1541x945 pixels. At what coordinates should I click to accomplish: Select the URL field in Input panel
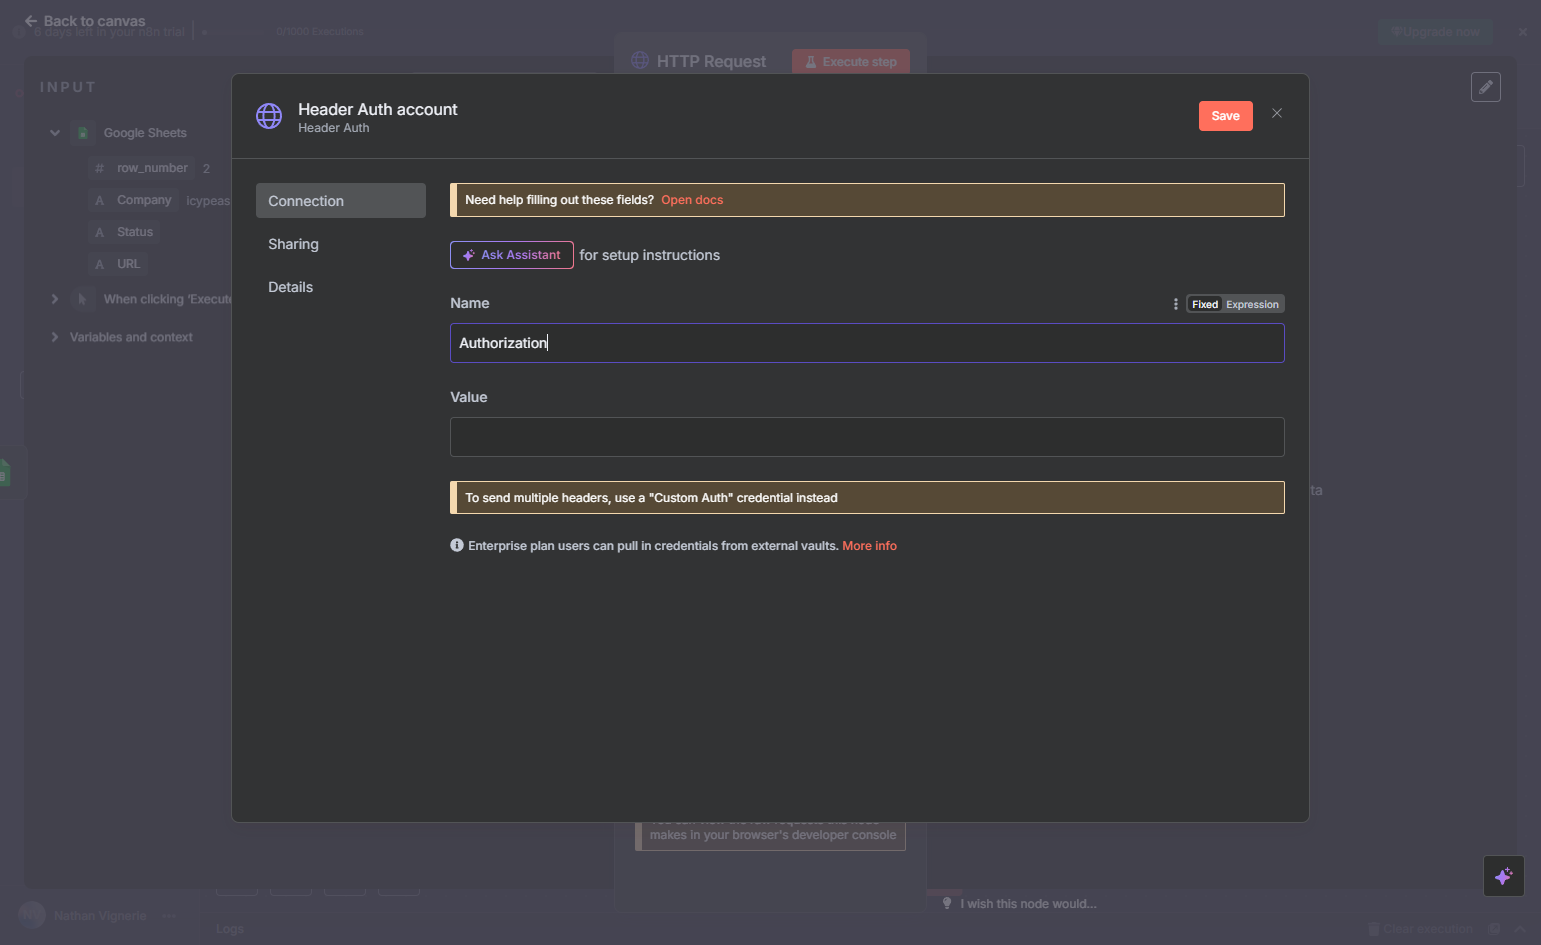pos(129,264)
